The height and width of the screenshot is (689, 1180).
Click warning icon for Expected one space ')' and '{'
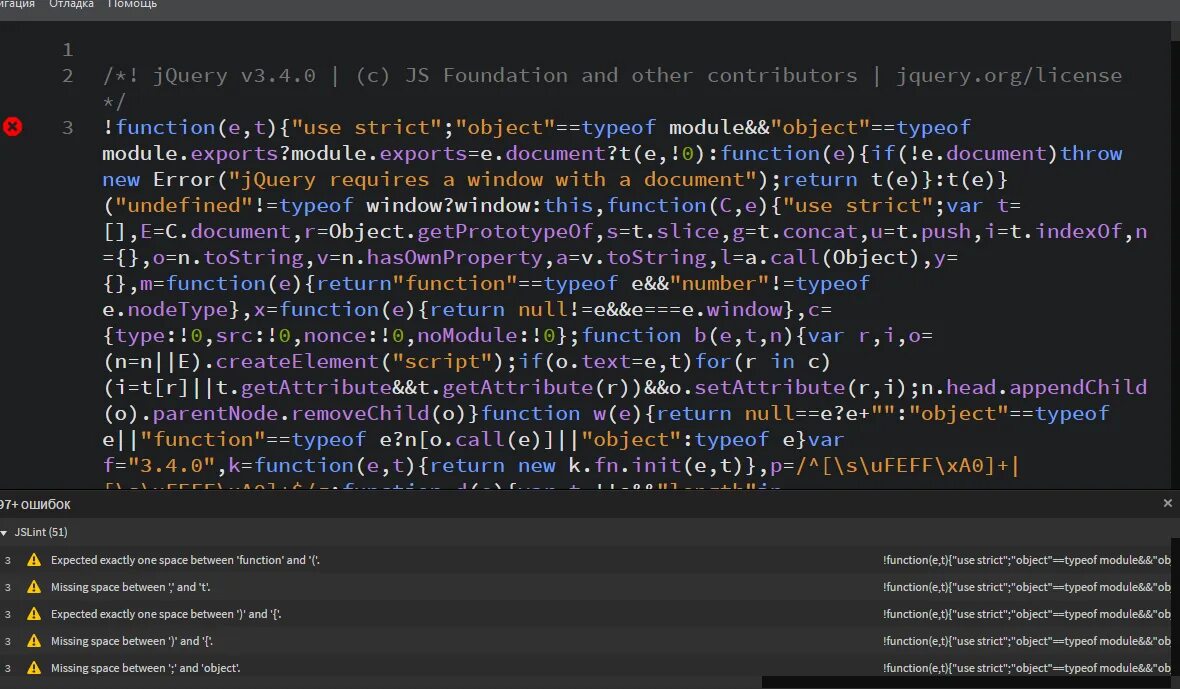click(34, 614)
